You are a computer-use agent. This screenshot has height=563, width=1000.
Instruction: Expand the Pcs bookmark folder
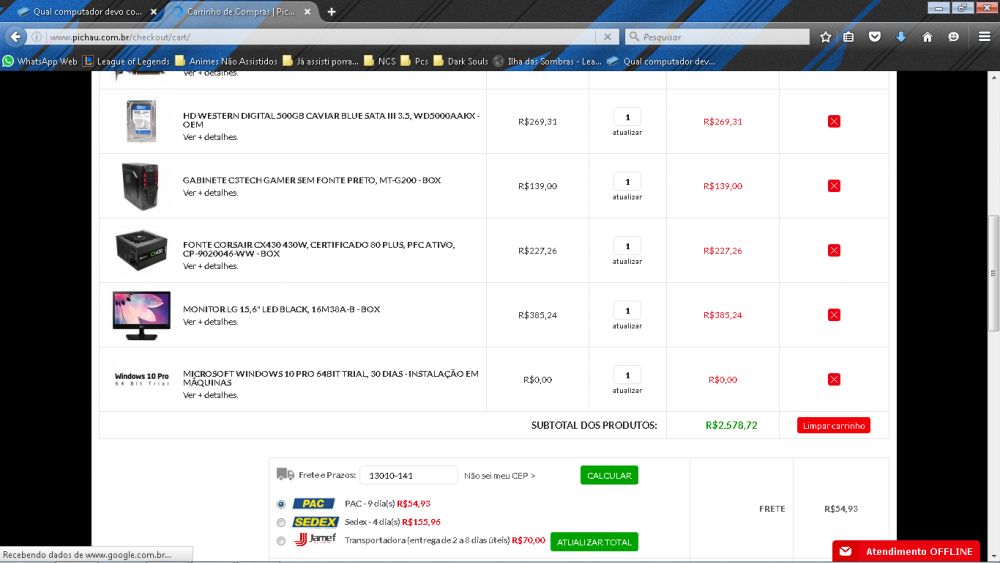click(x=415, y=61)
